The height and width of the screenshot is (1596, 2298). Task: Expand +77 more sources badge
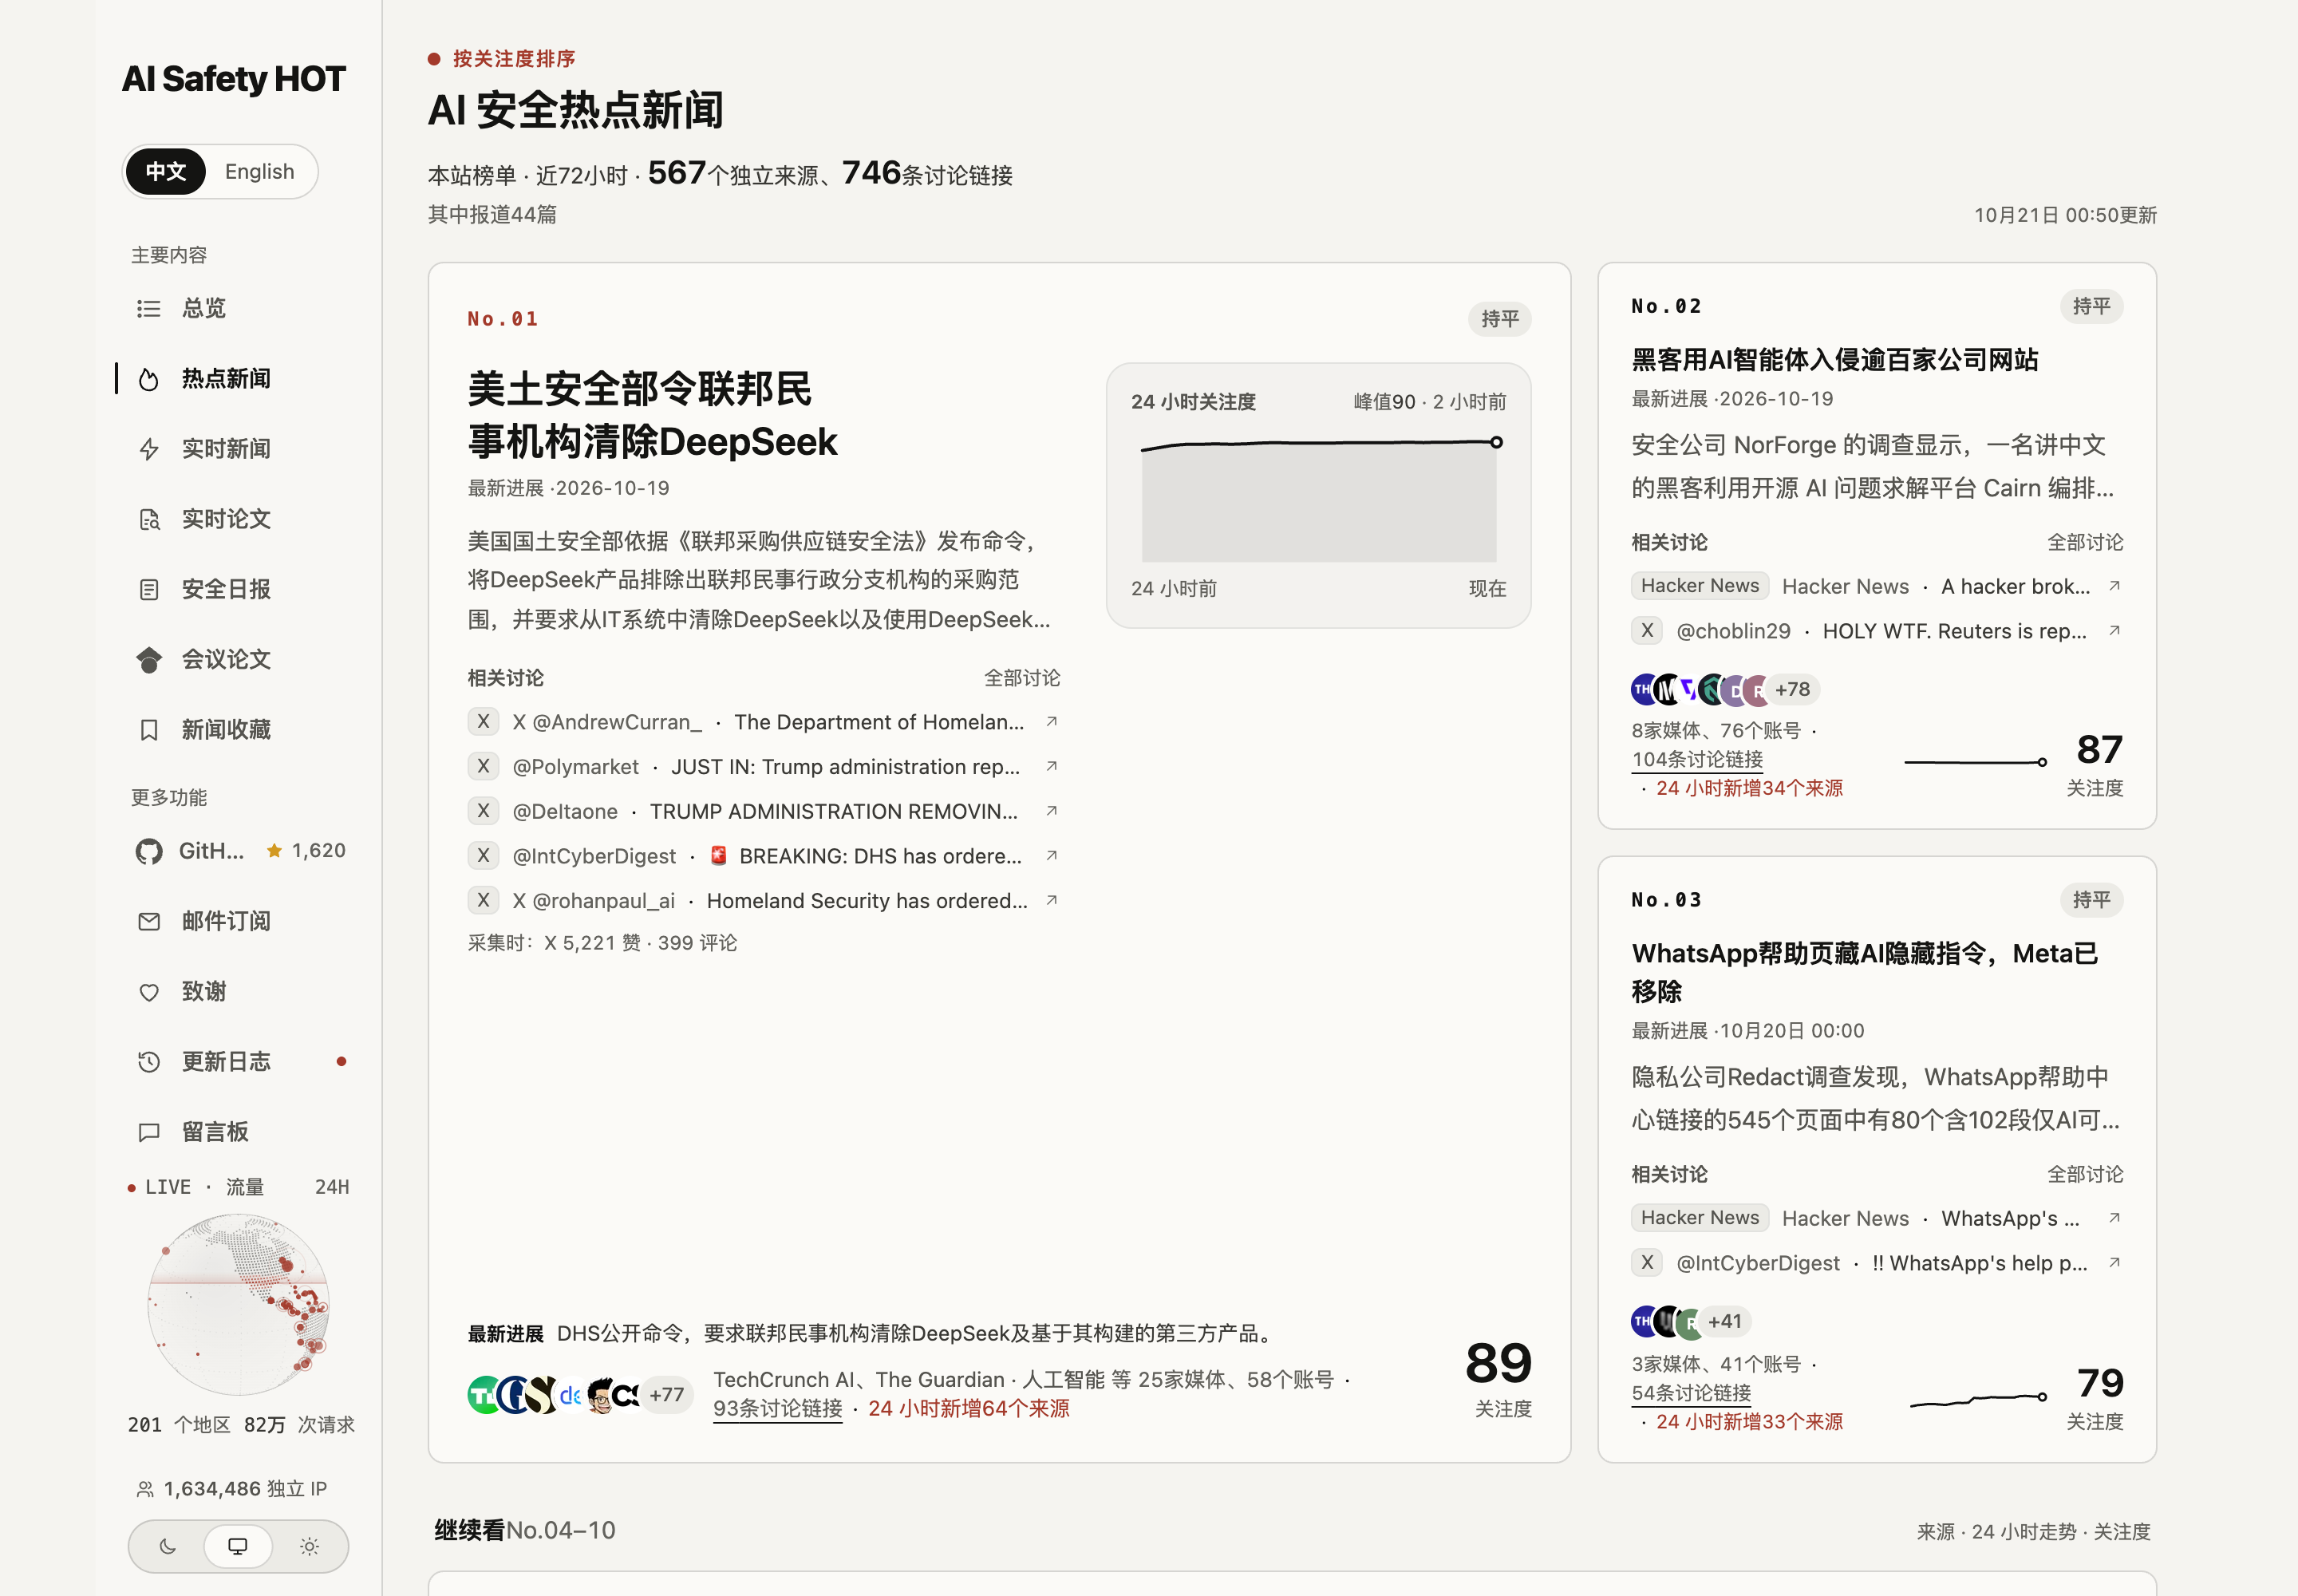click(666, 1395)
